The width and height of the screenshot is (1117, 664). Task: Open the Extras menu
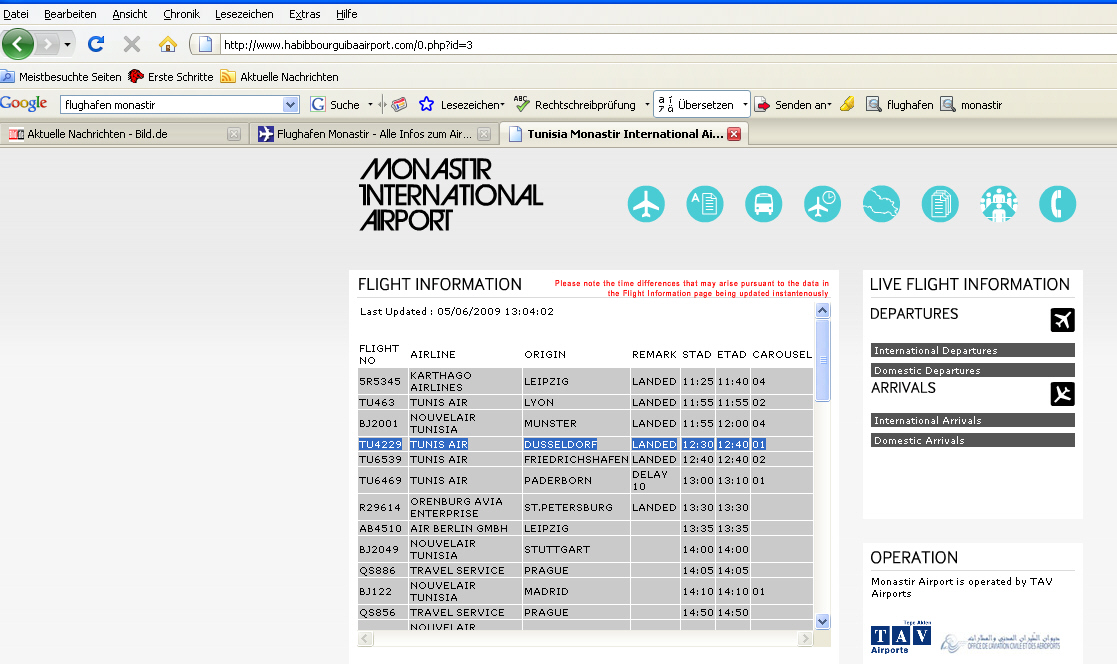[x=304, y=14]
